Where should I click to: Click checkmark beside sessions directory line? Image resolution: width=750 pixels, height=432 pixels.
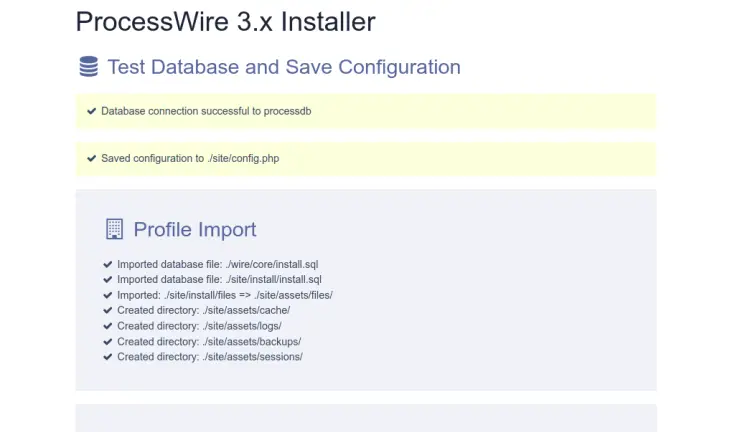[x=108, y=357]
